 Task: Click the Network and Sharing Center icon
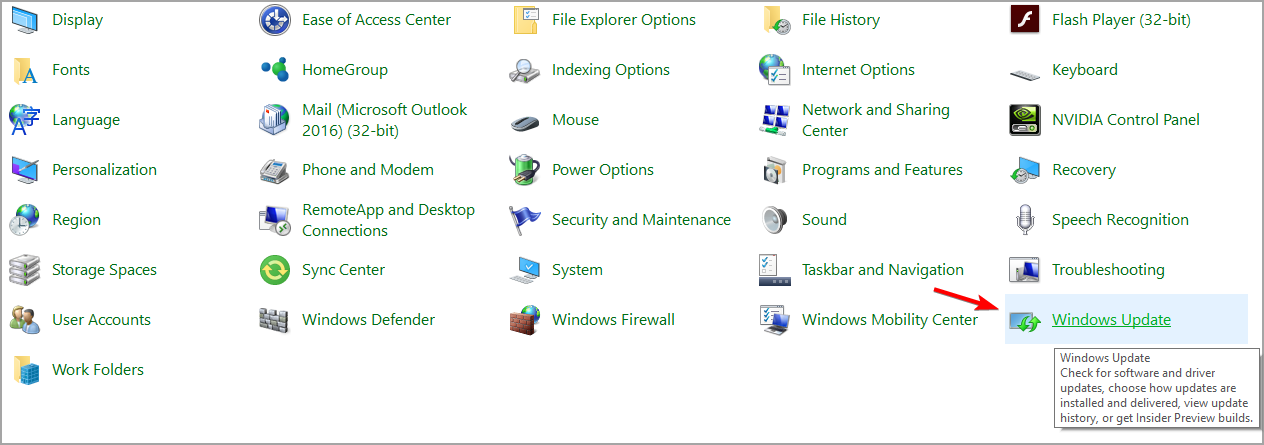pyautogui.click(x=775, y=120)
